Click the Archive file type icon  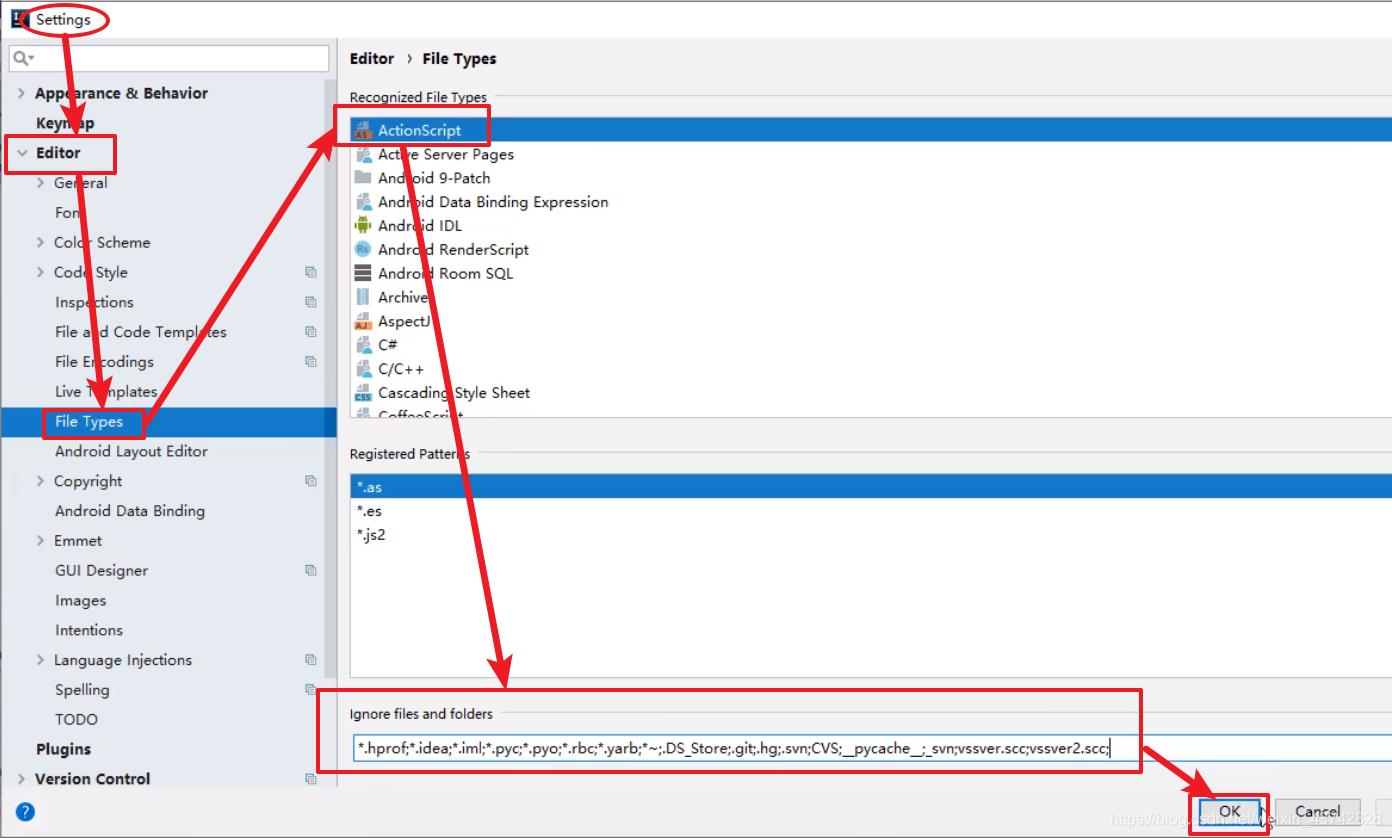click(363, 297)
